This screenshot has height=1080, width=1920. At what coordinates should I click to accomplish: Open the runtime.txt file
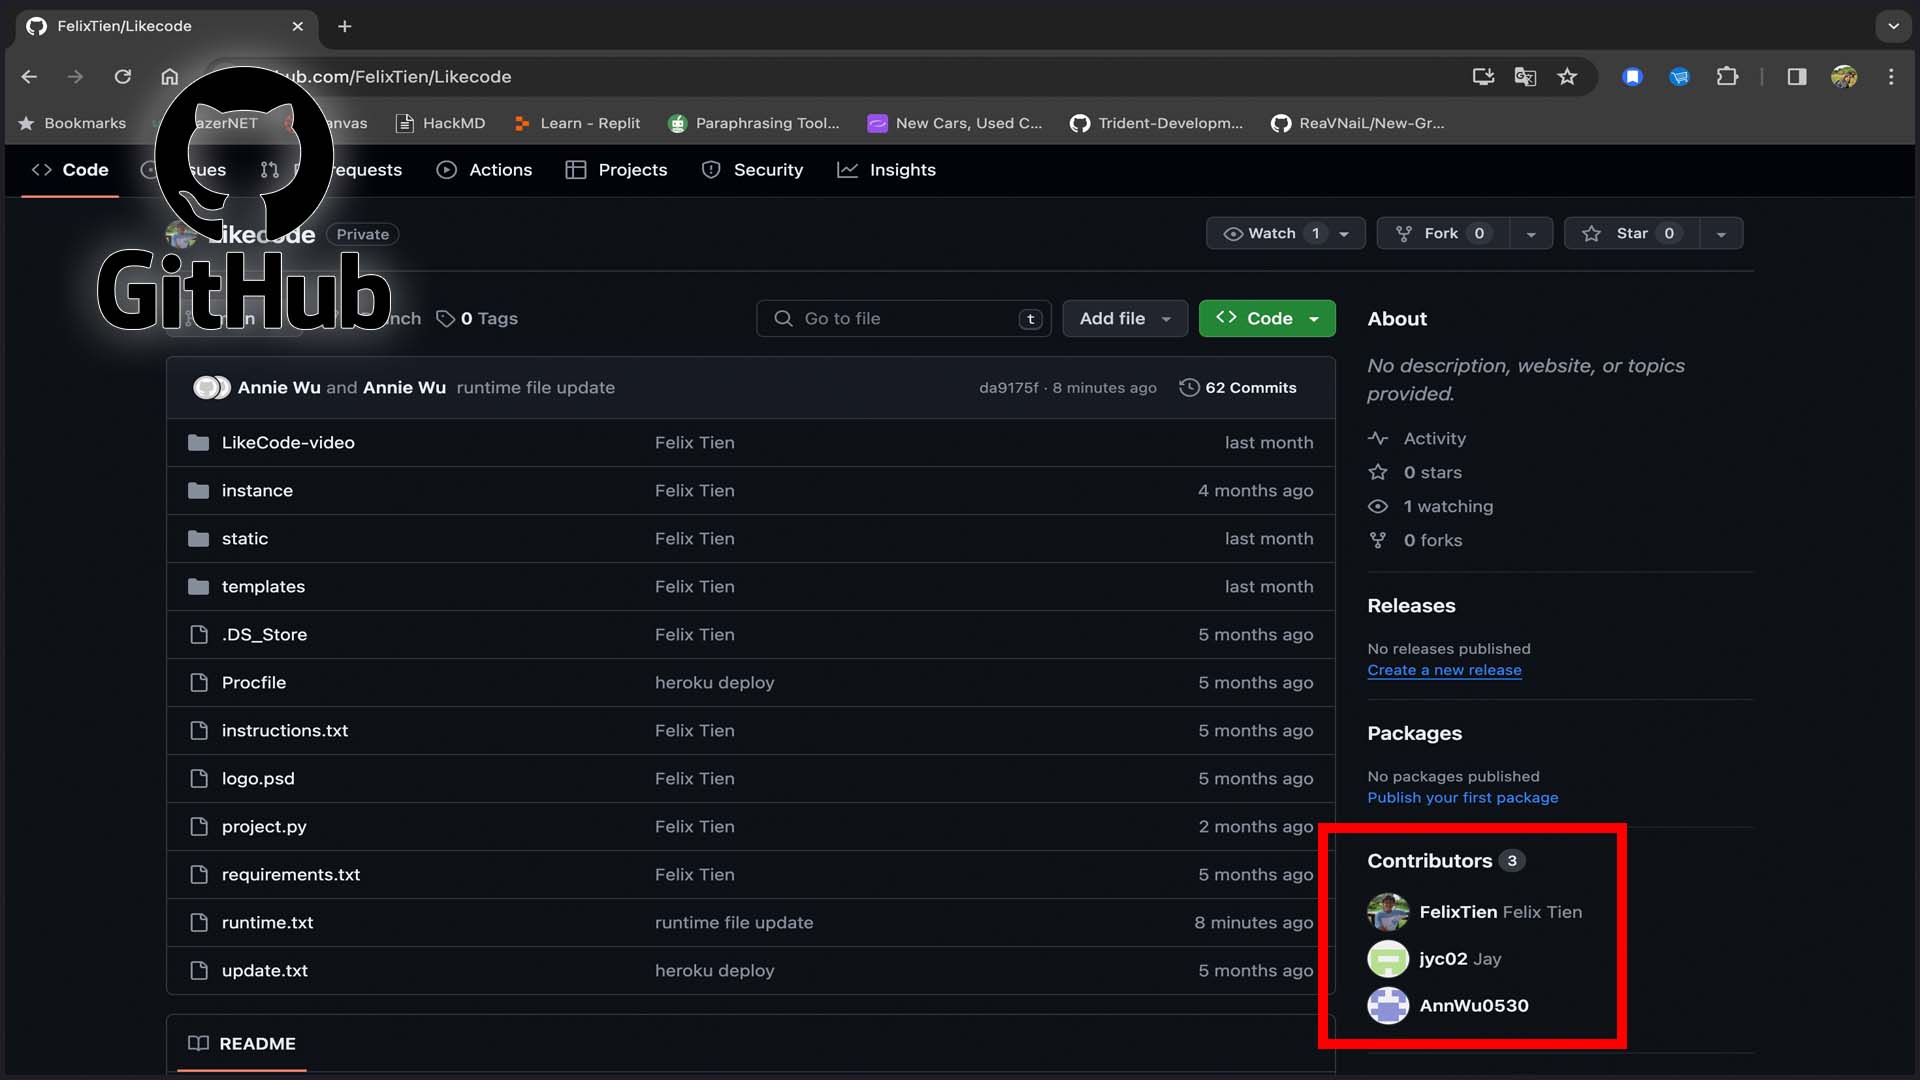pos(267,923)
